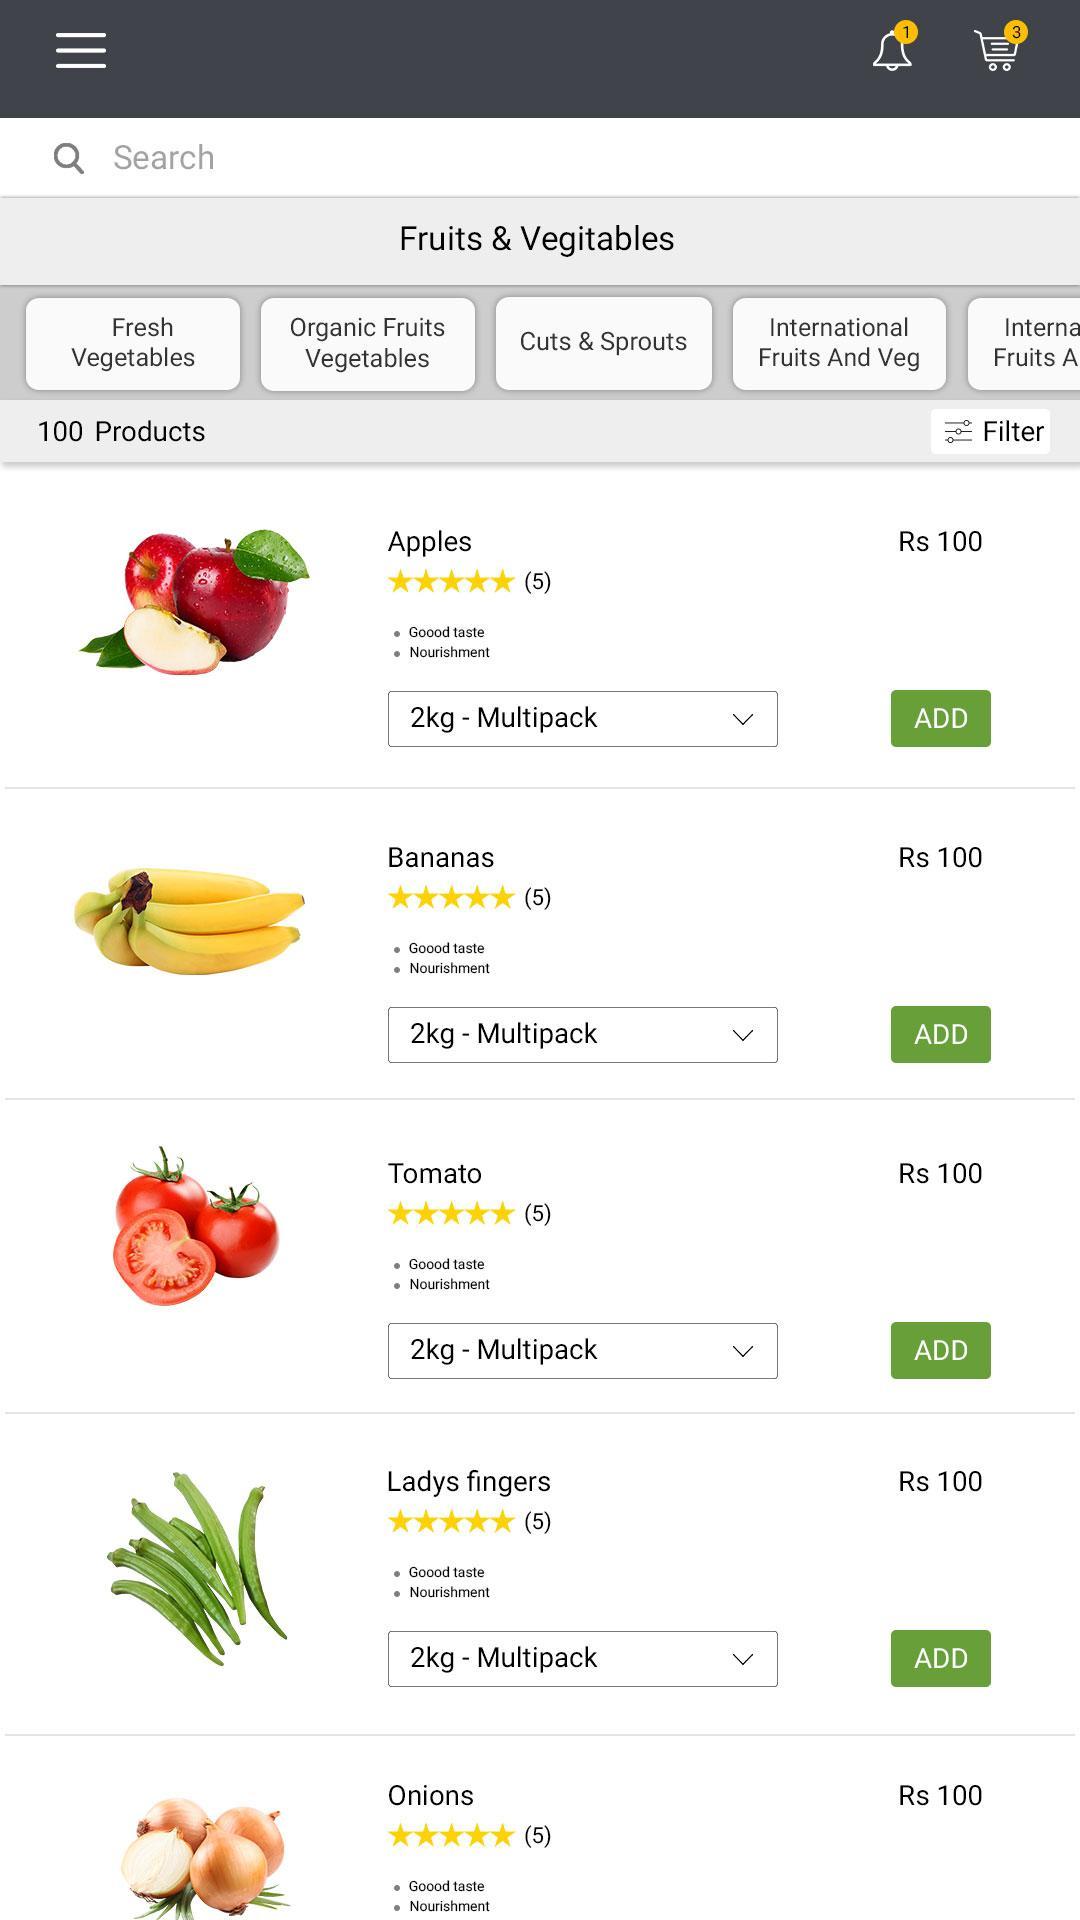
Task: Switch to Cuts & Sprouts tab
Action: [x=604, y=343]
